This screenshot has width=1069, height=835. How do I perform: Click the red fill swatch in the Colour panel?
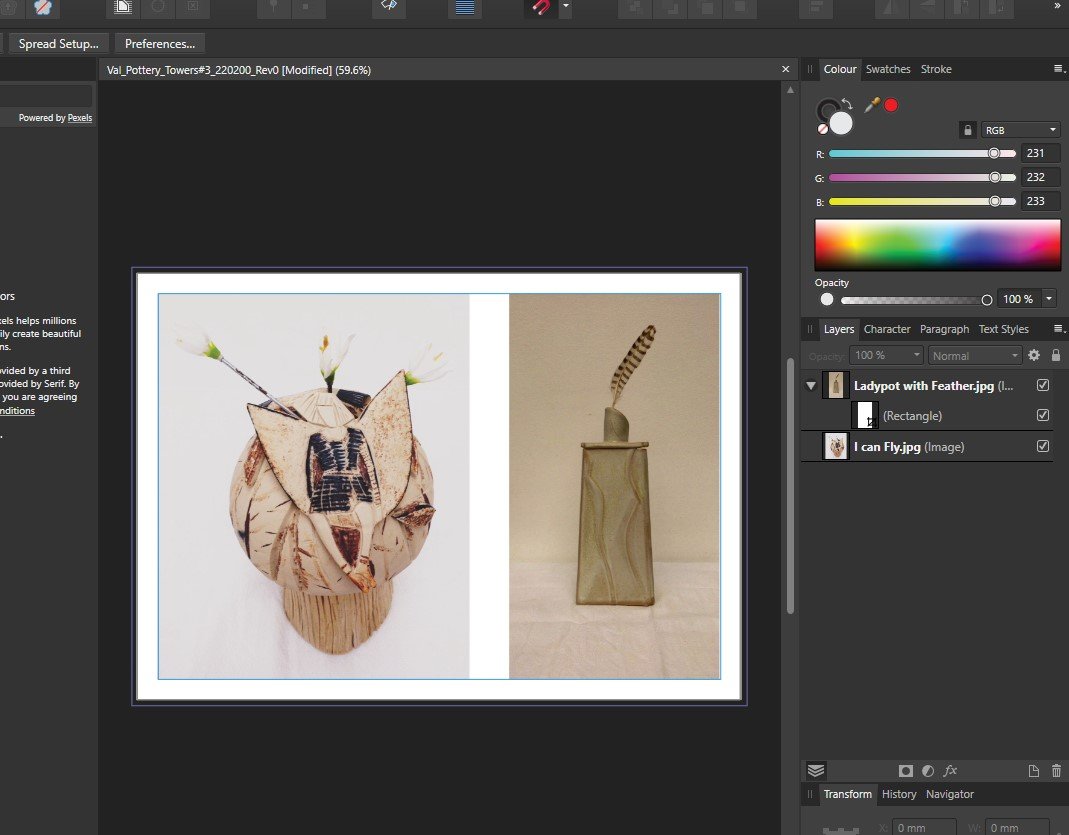pos(890,105)
